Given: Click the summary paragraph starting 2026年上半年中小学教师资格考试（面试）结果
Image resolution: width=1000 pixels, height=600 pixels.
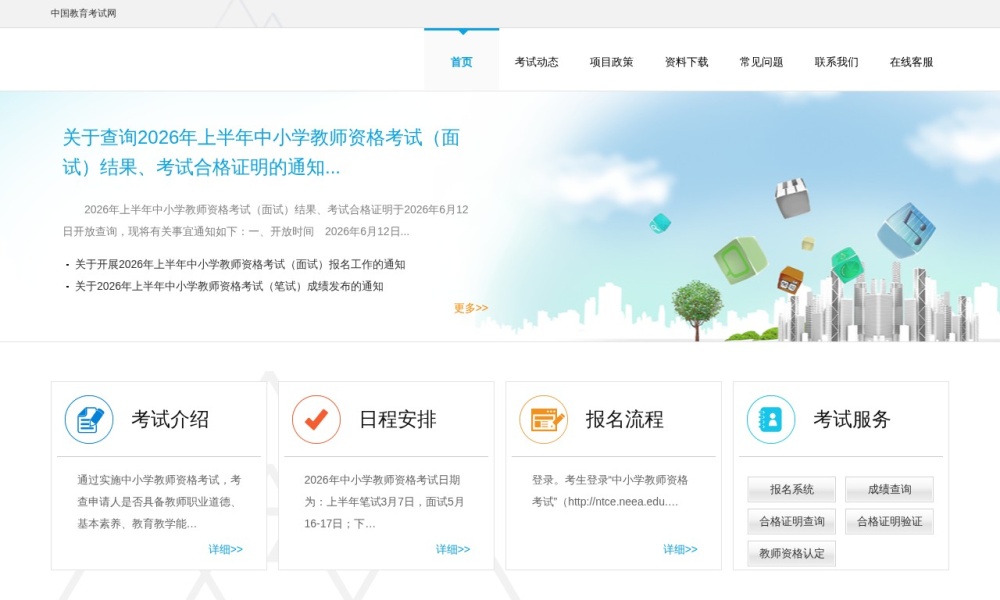Looking at the screenshot, I should pyautogui.click(x=265, y=221).
